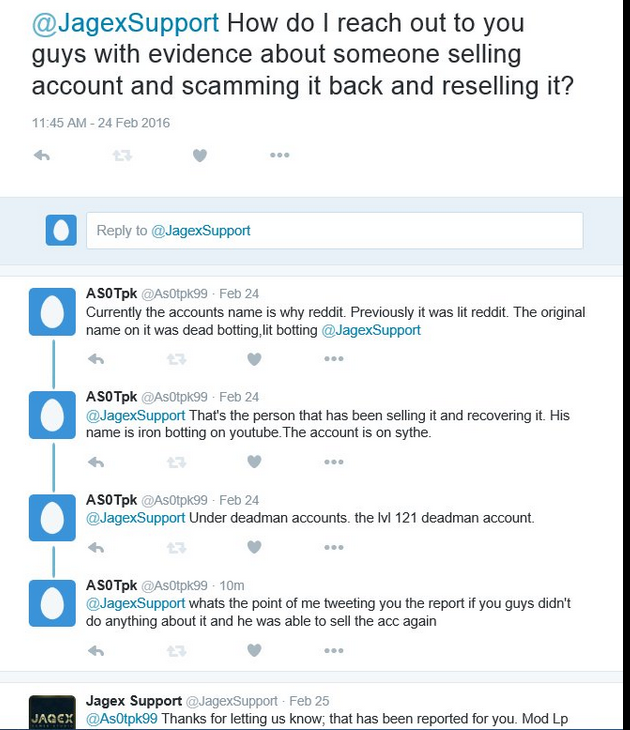Reply to the 'lvl 121 deadman account' tweet
The width and height of the screenshot is (630, 730).
pos(96,548)
